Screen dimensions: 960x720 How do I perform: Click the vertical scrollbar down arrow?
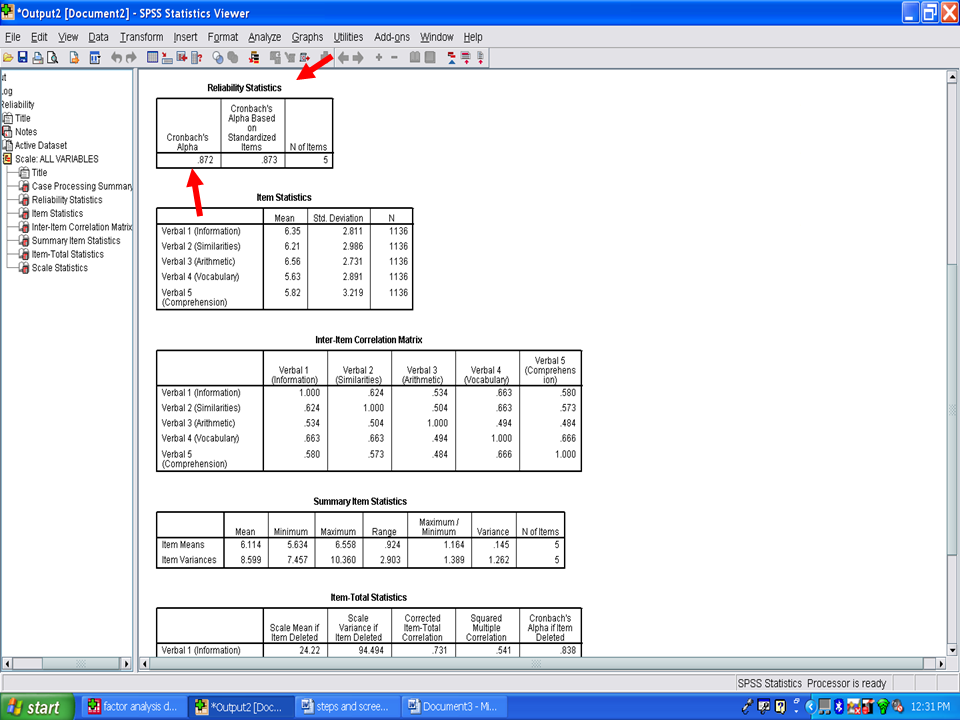(x=951, y=648)
